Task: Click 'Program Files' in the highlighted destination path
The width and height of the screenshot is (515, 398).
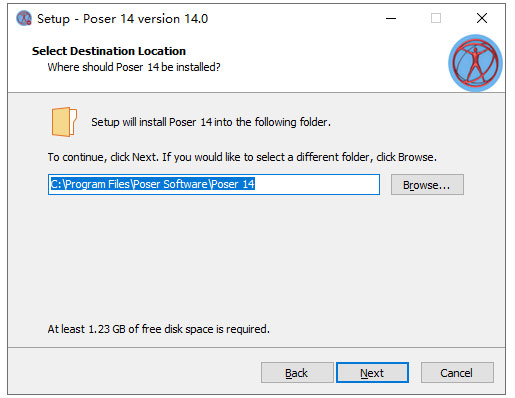Action: coord(97,184)
